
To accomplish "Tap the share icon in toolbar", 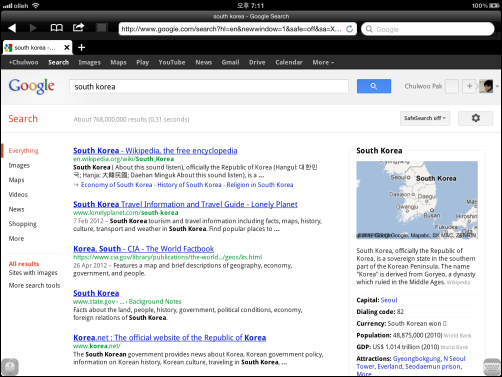I will [78, 27].
